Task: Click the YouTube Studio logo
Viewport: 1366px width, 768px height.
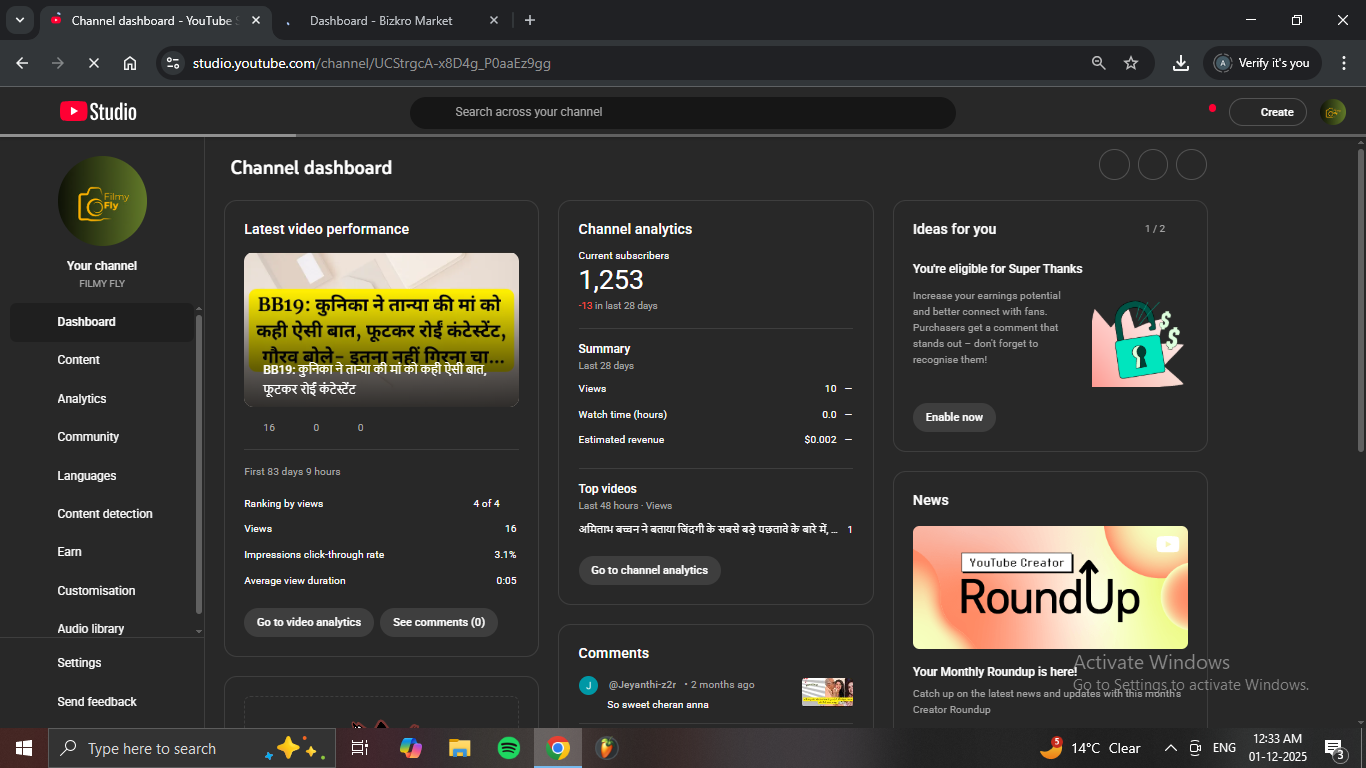Action: pos(98,112)
